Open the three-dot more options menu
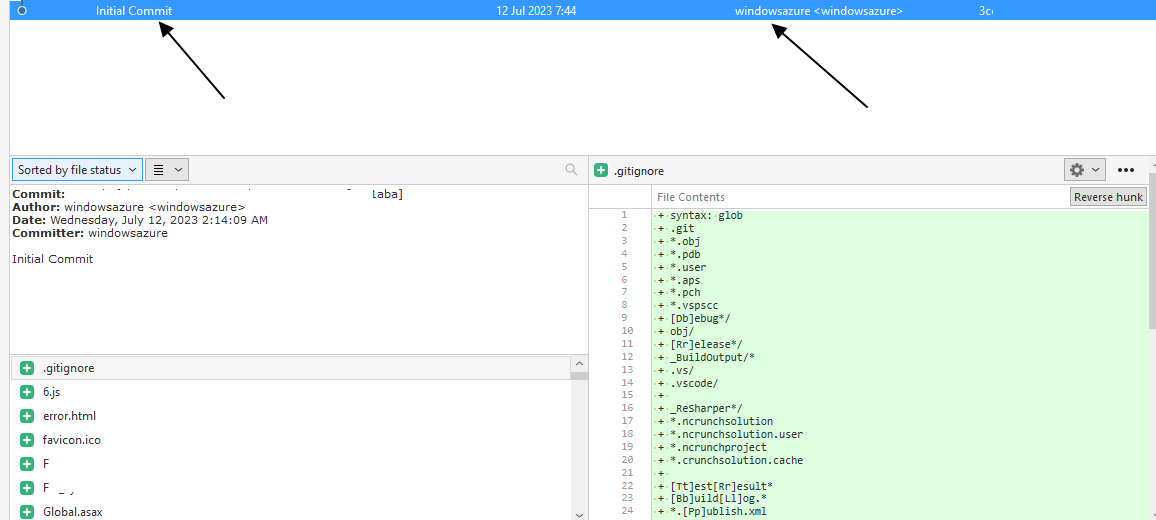The width and height of the screenshot is (1156, 520). [x=1126, y=170]
